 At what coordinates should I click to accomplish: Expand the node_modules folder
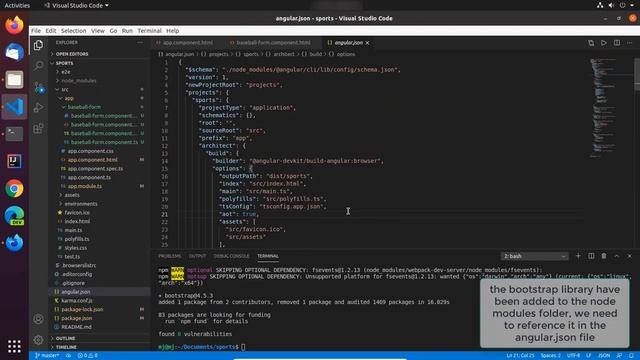pyautogui.click(x=79, y=81)
